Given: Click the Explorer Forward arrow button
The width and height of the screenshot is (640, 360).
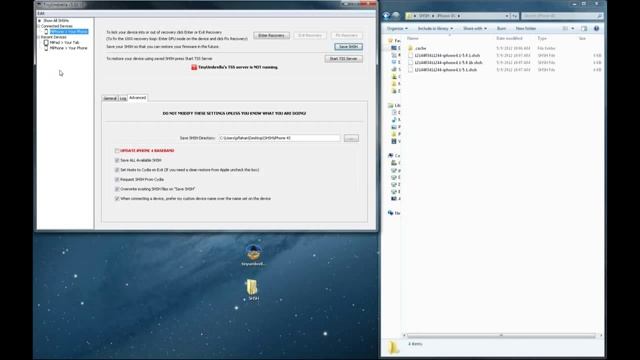Looking at the screenshot, I should click(x=396, y=16).
